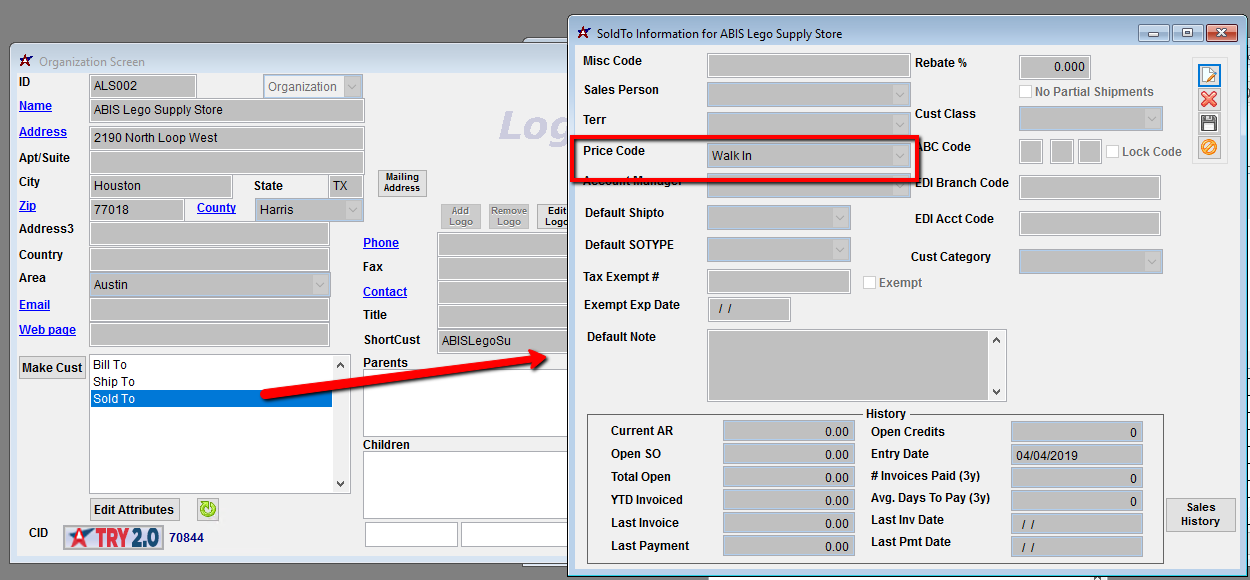Click the orange Cancel icon

[1209, 147]
